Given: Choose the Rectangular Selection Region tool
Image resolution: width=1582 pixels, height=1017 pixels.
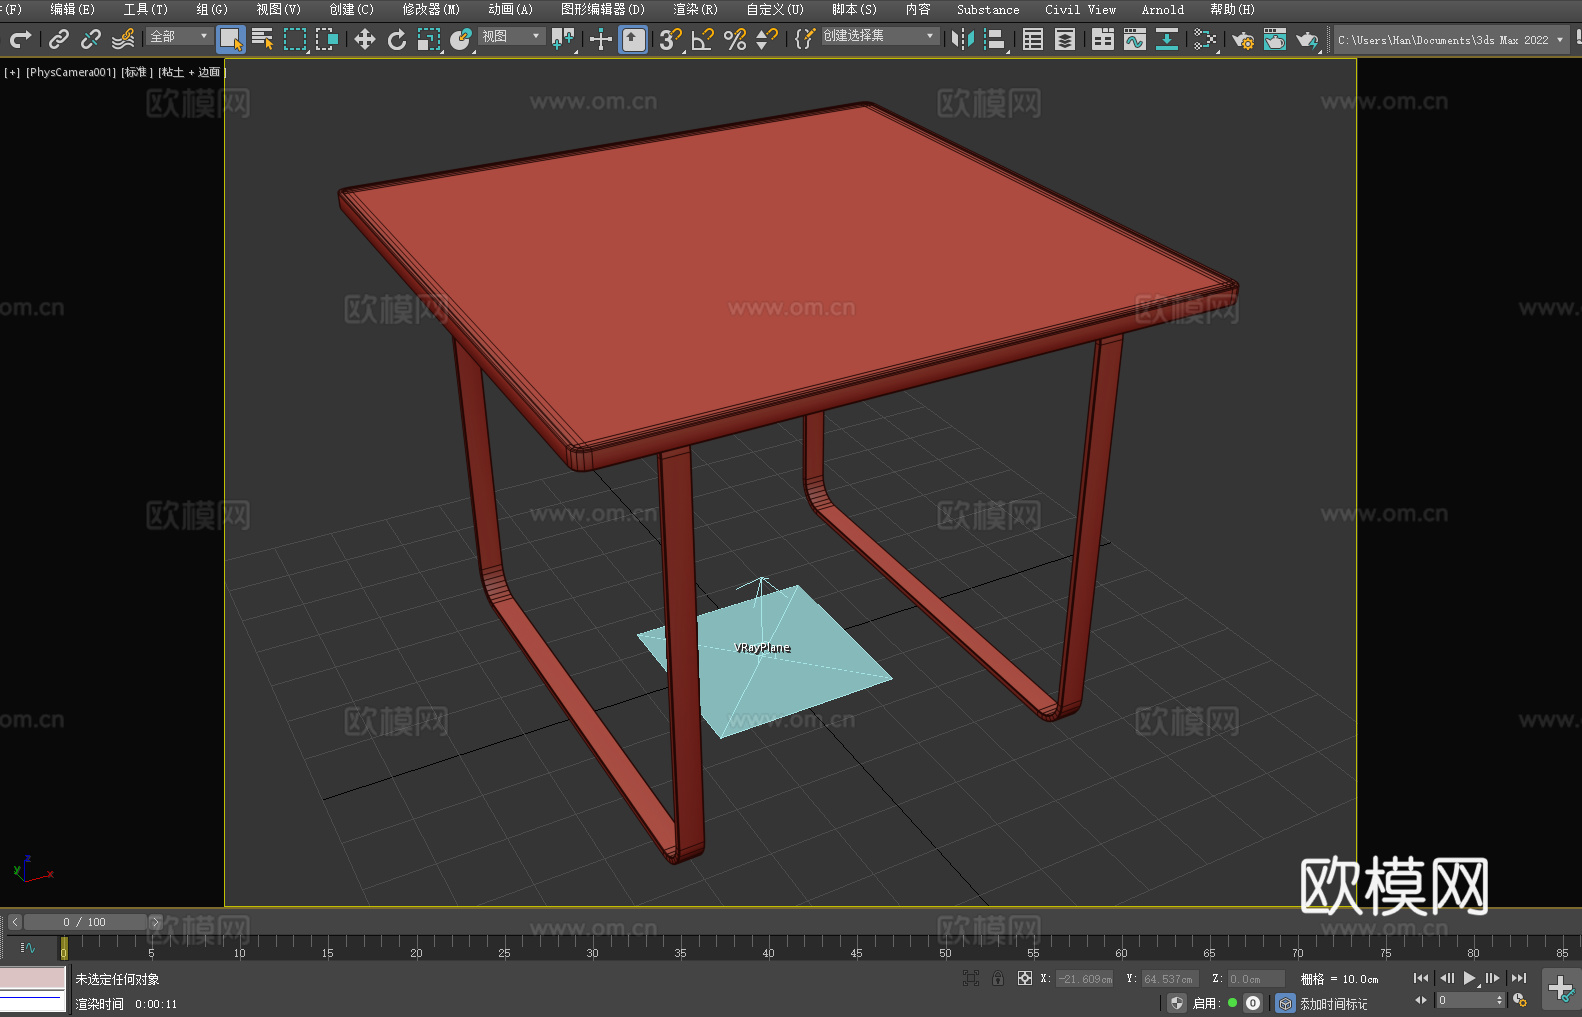Looking at the screenshot, I should pyautogui.click(x=295, y=39).
